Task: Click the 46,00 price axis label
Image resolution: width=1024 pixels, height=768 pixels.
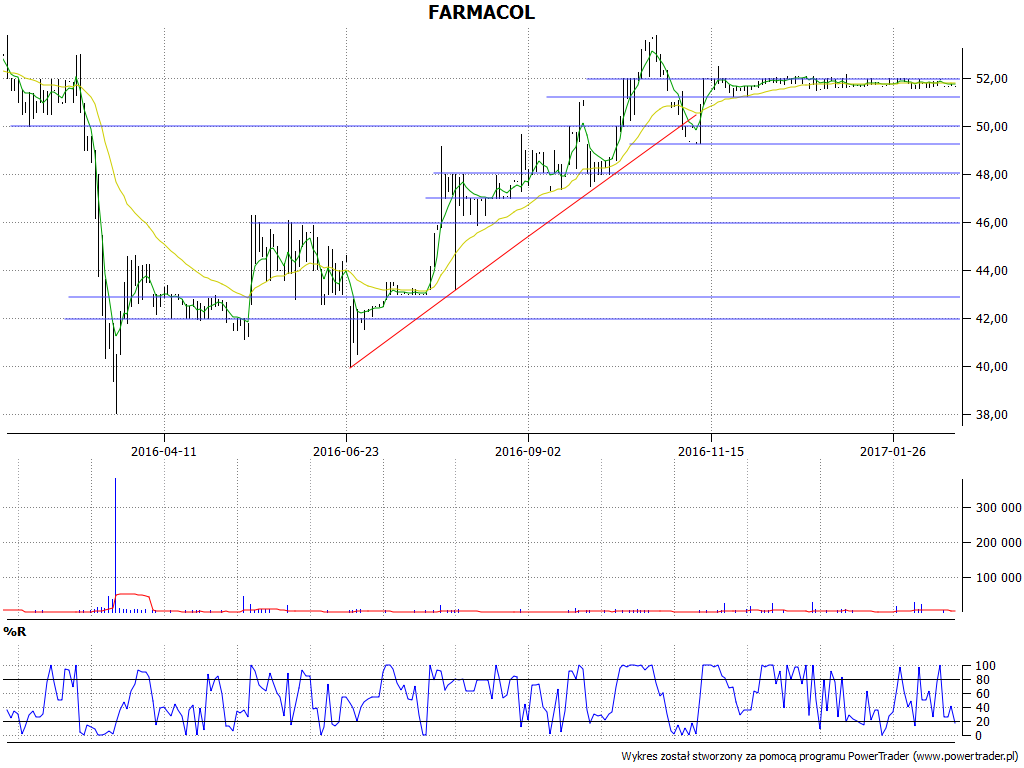Action: tap(991, 223)
